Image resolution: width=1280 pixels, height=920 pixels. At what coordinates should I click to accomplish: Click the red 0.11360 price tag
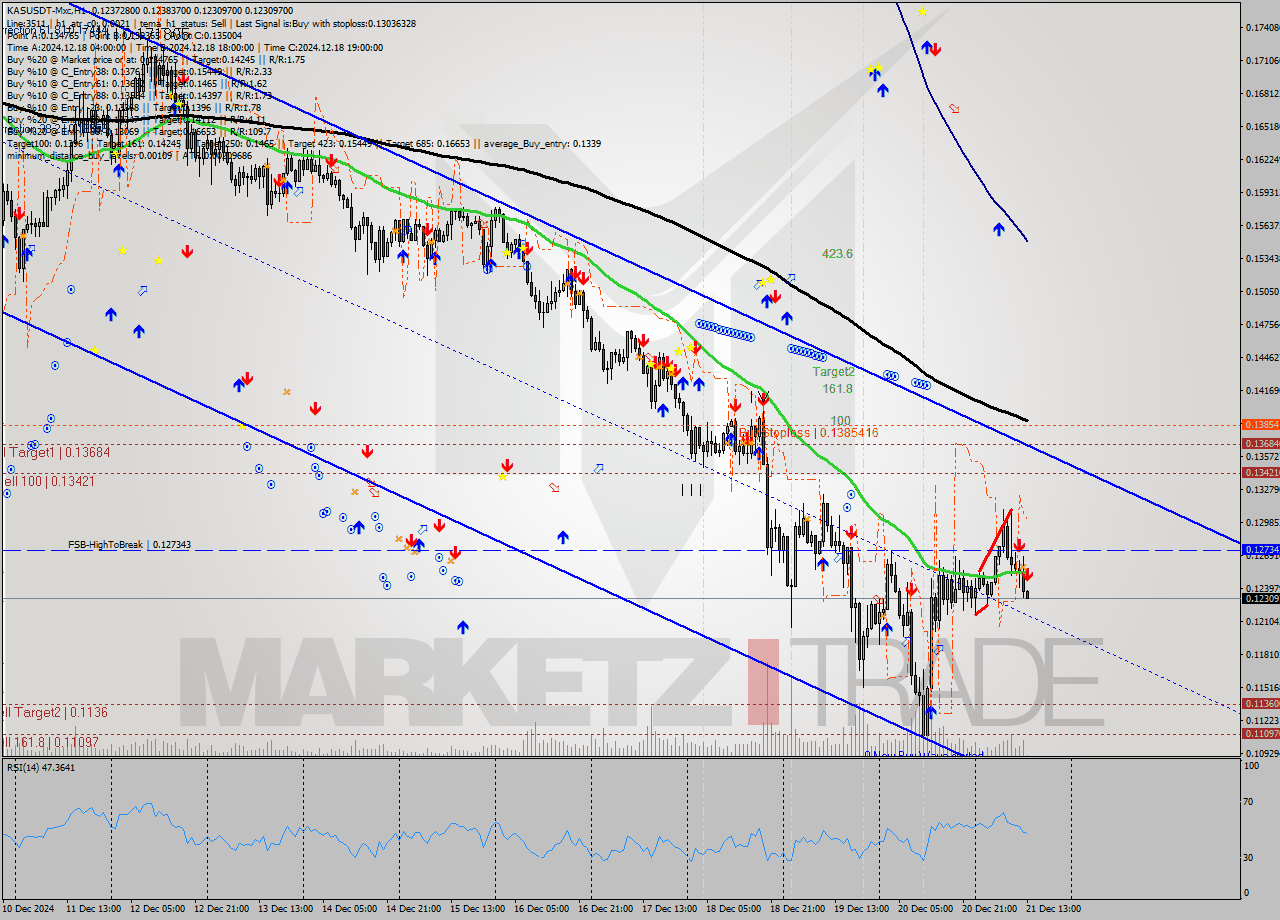[1260, 704]
